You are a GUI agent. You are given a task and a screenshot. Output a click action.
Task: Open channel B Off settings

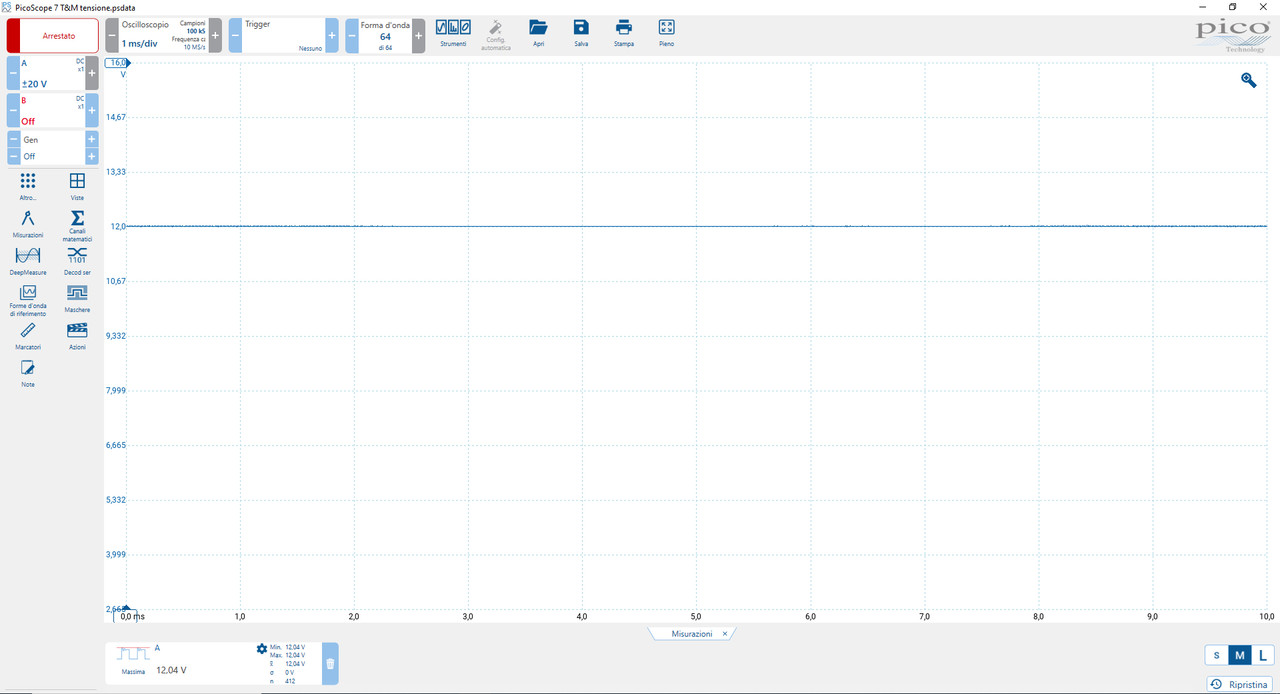click(52, 110)
